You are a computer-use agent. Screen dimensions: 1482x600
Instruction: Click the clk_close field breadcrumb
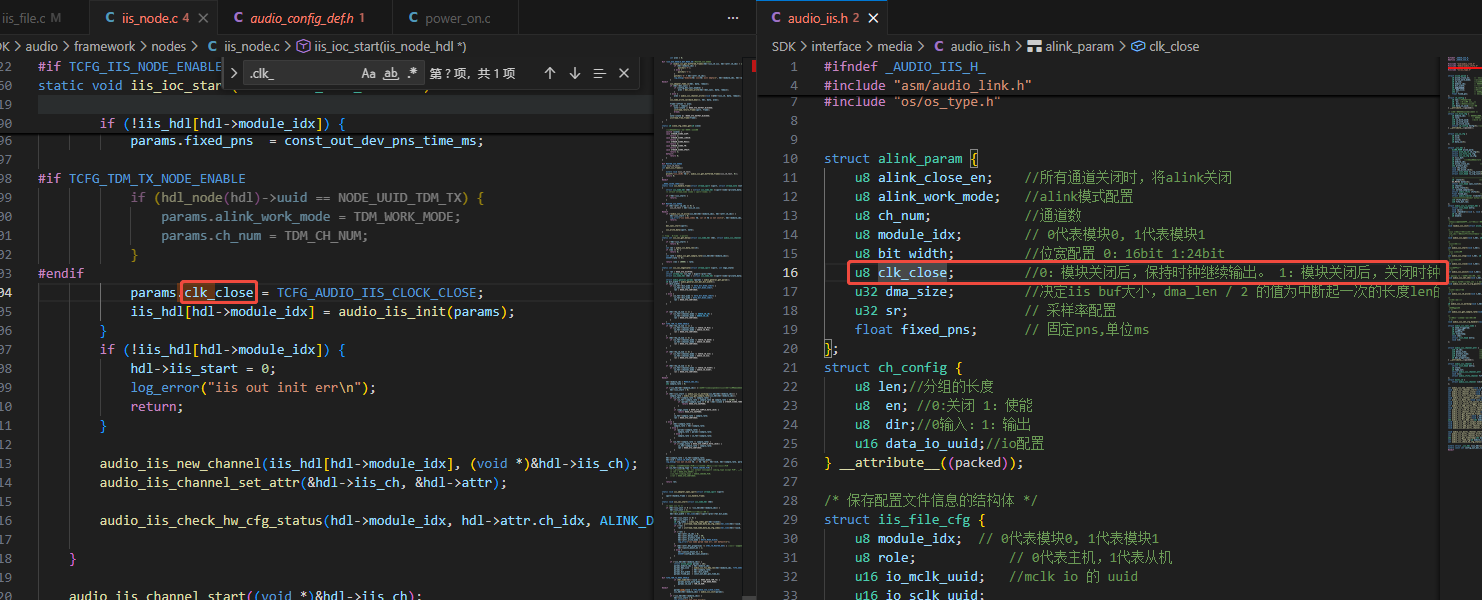tap(1164, 46)
